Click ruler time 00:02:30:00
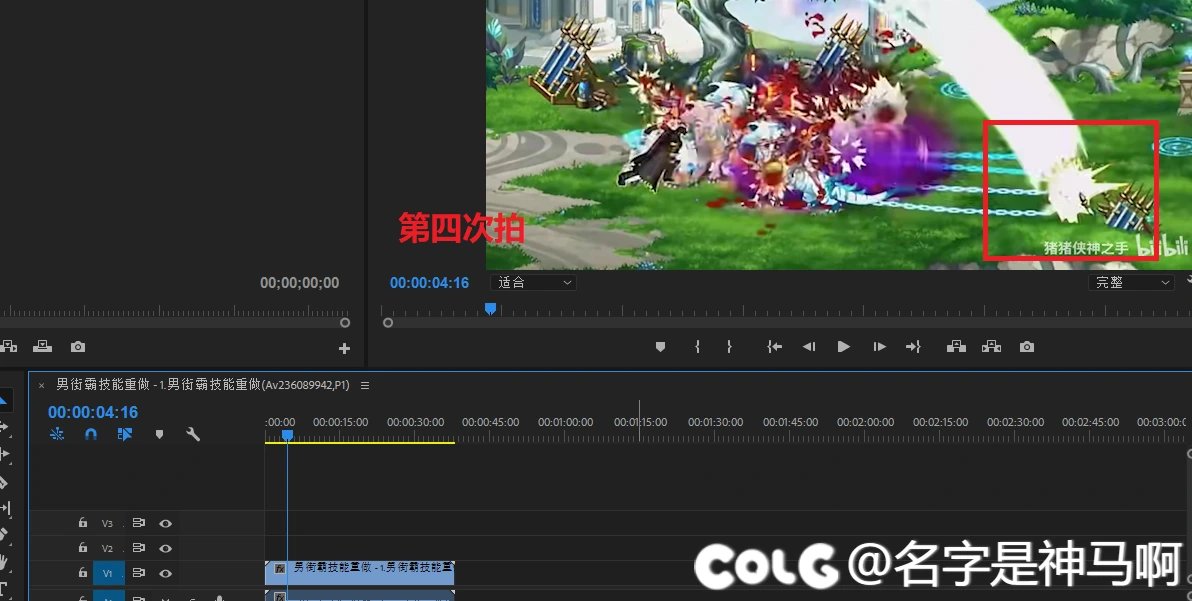This screenshot has height=601, width=1192. coord(1015,422)
